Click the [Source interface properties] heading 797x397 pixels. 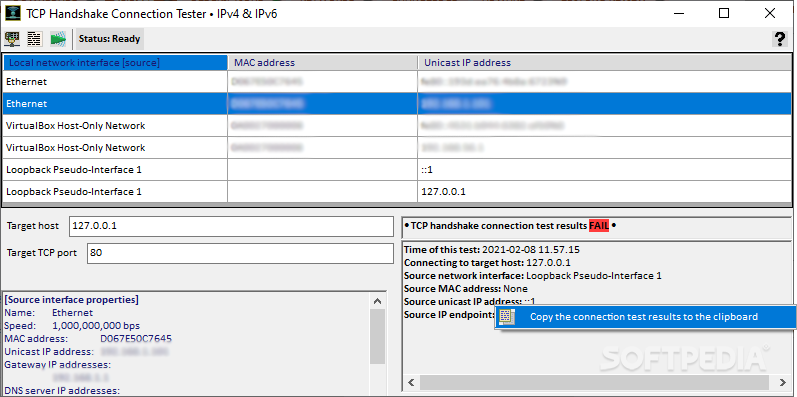[71, 299]
